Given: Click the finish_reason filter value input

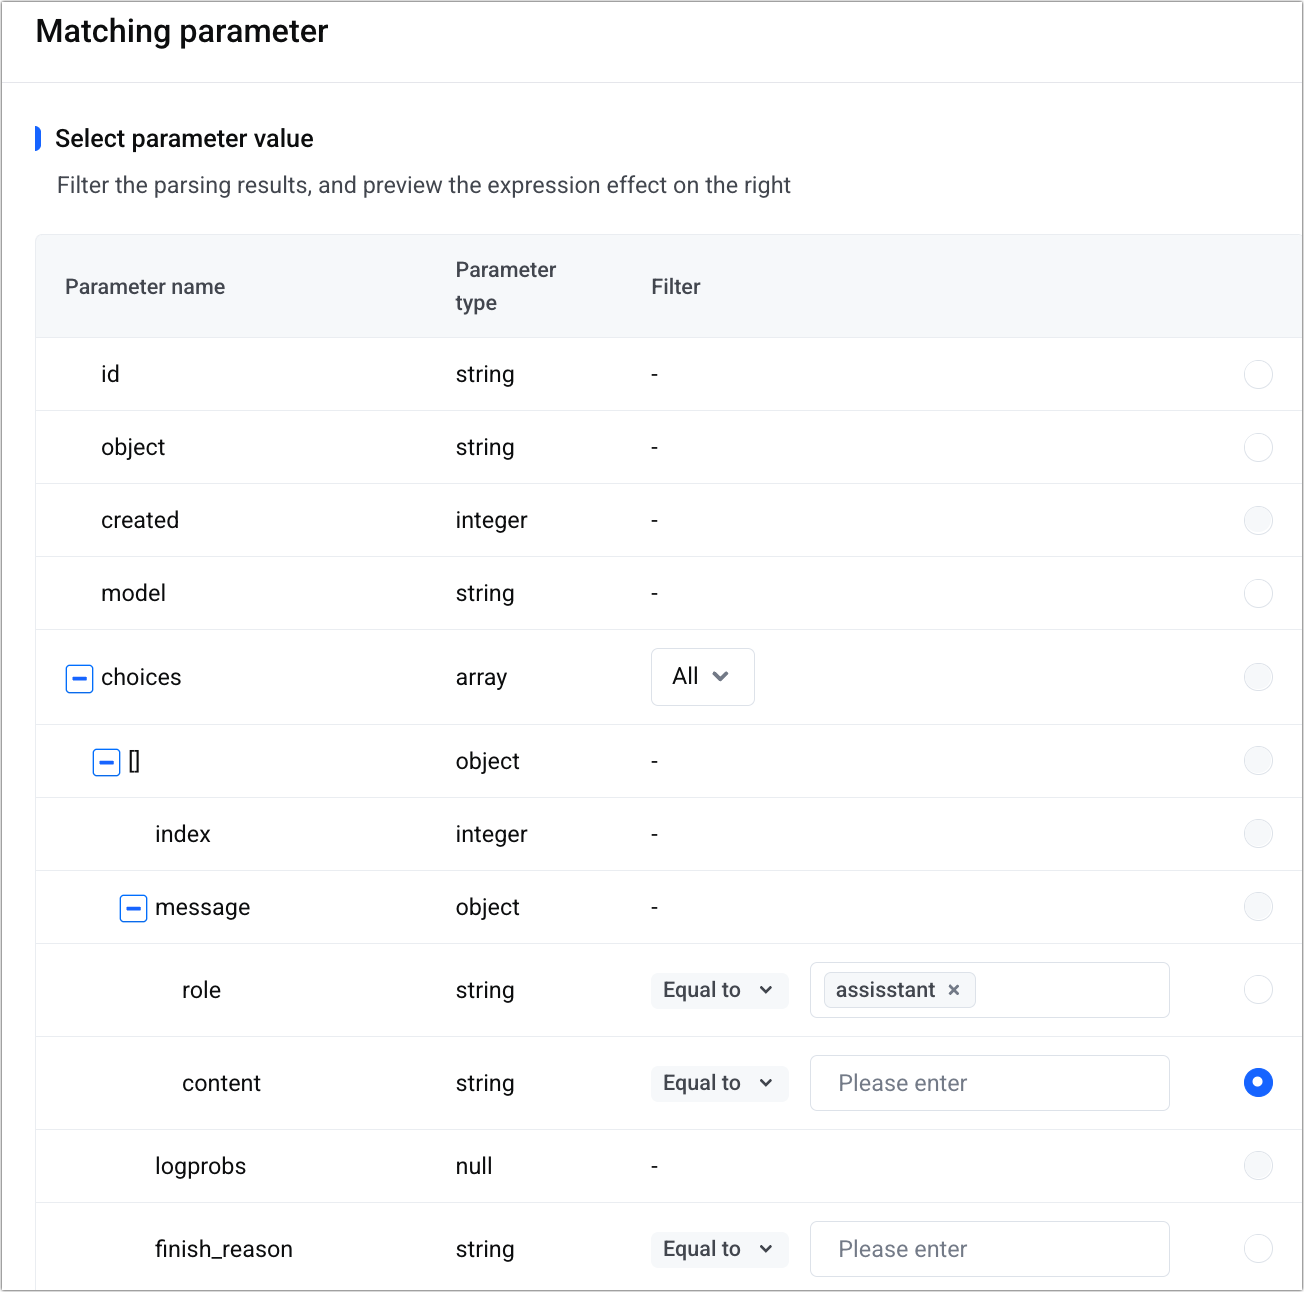Looking at the screenshot, I should (989, 1249).
